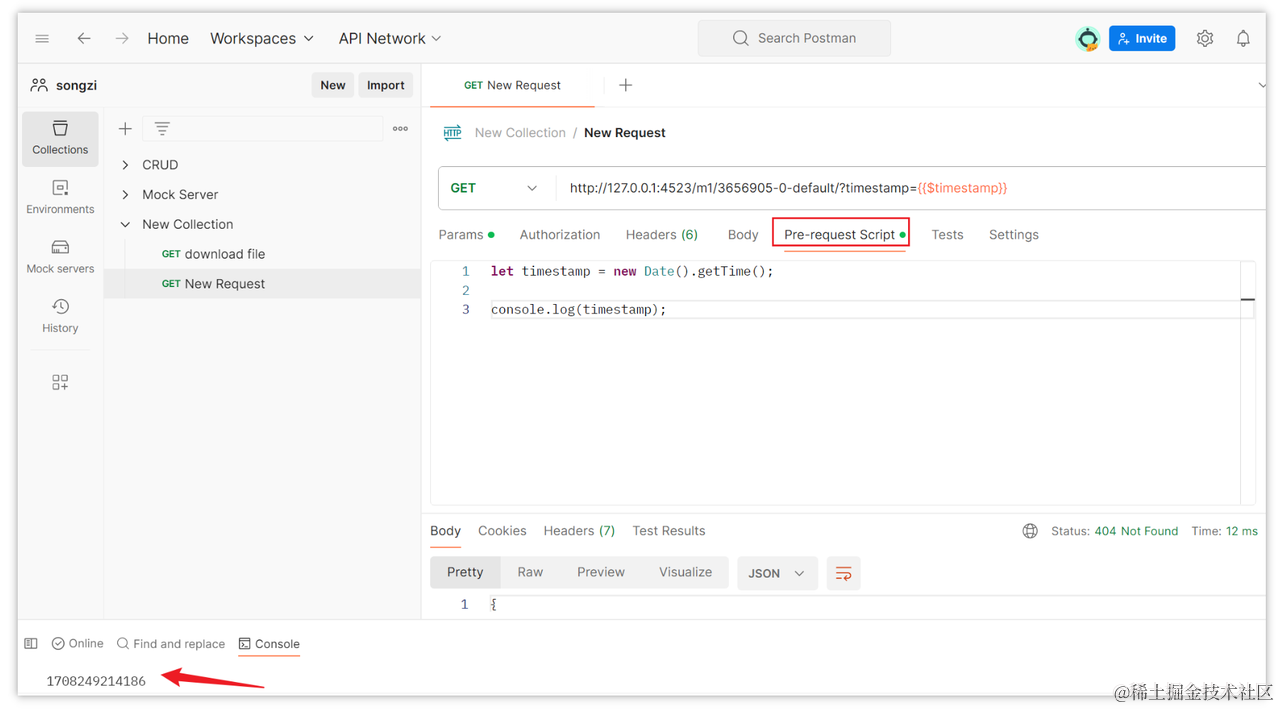Switch to the Tests tab
This screenshot has width=1280, height=709.
[947, 235]
